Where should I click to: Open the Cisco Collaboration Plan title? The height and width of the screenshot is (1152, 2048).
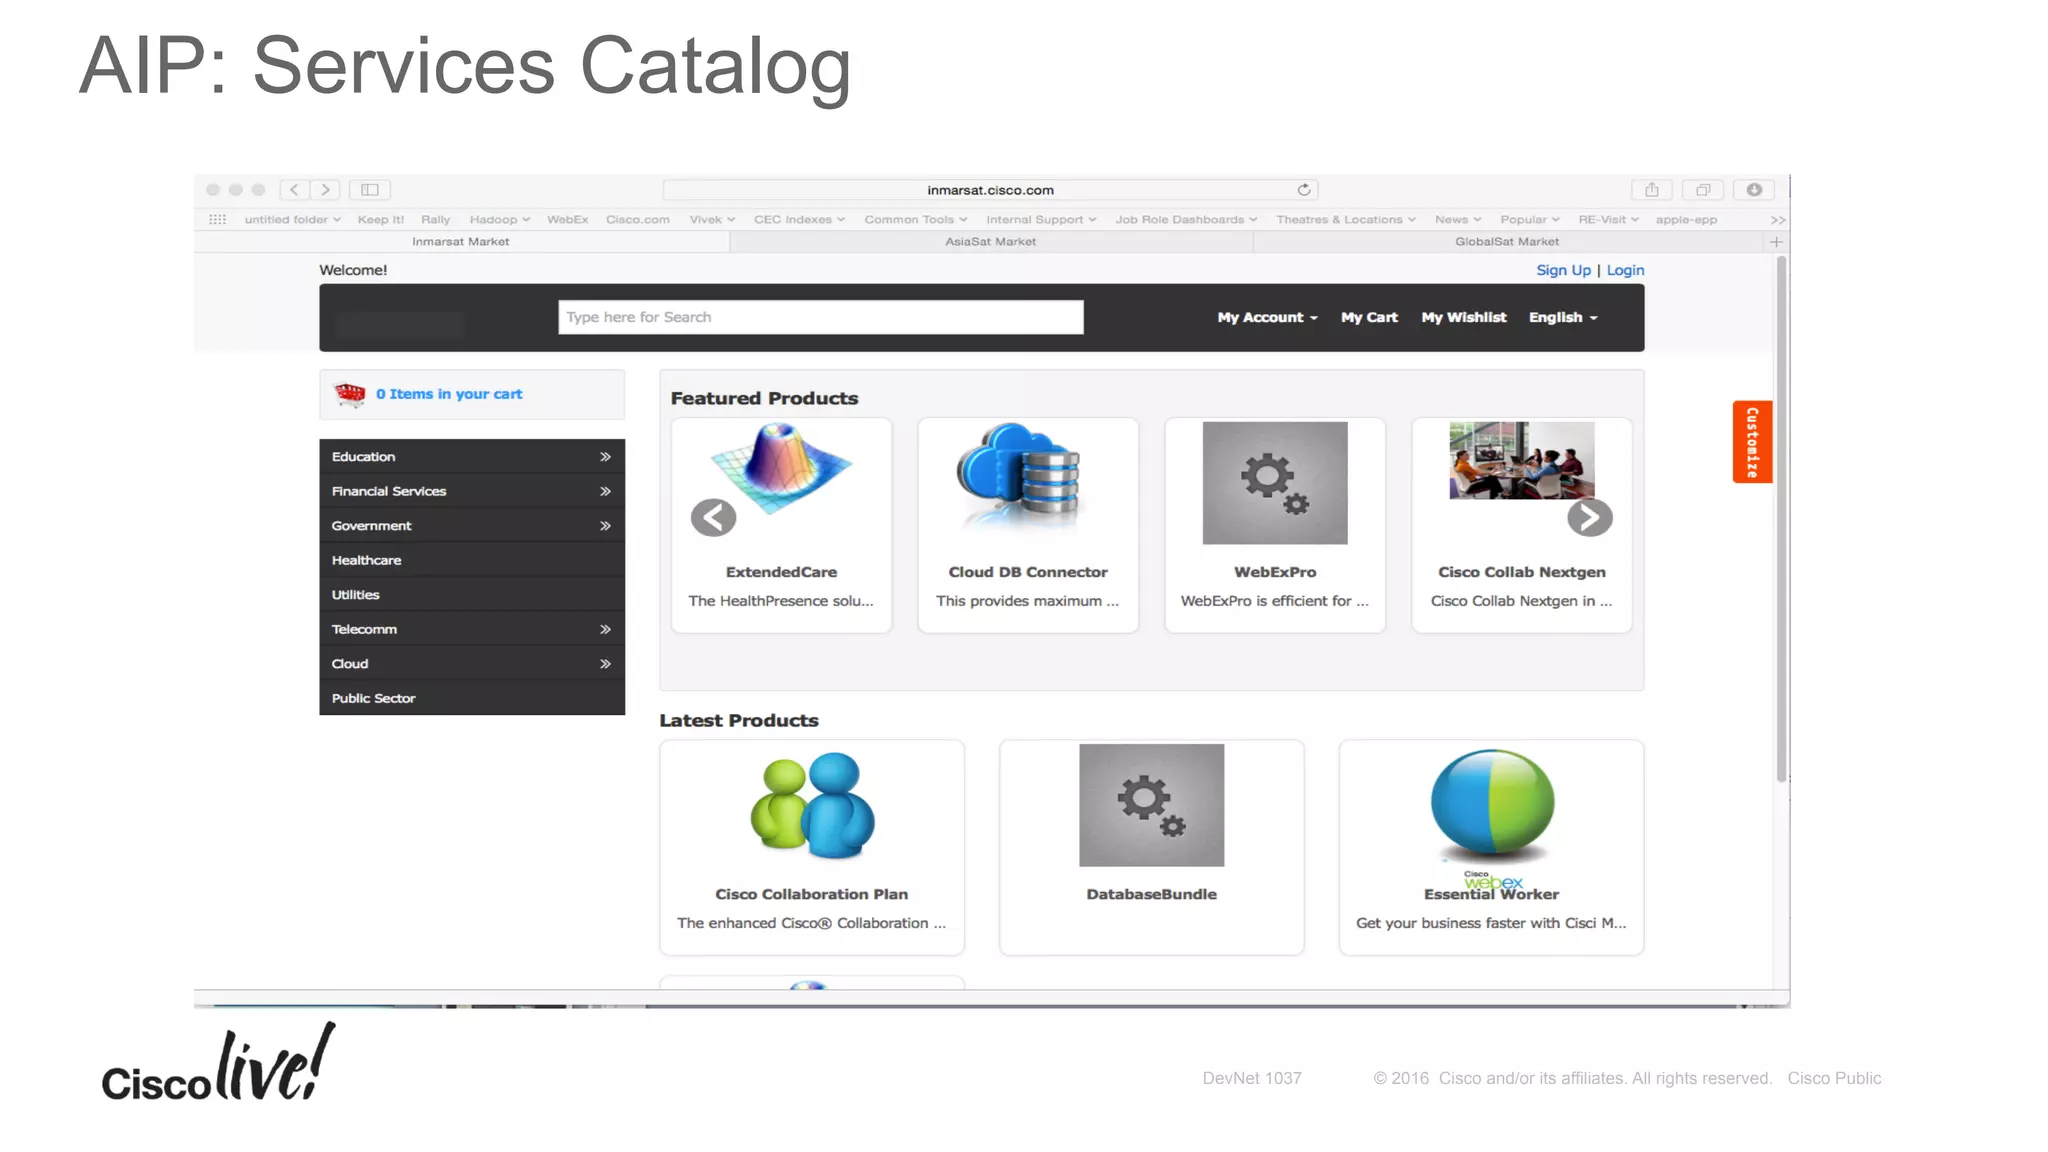tap(811, 894)
